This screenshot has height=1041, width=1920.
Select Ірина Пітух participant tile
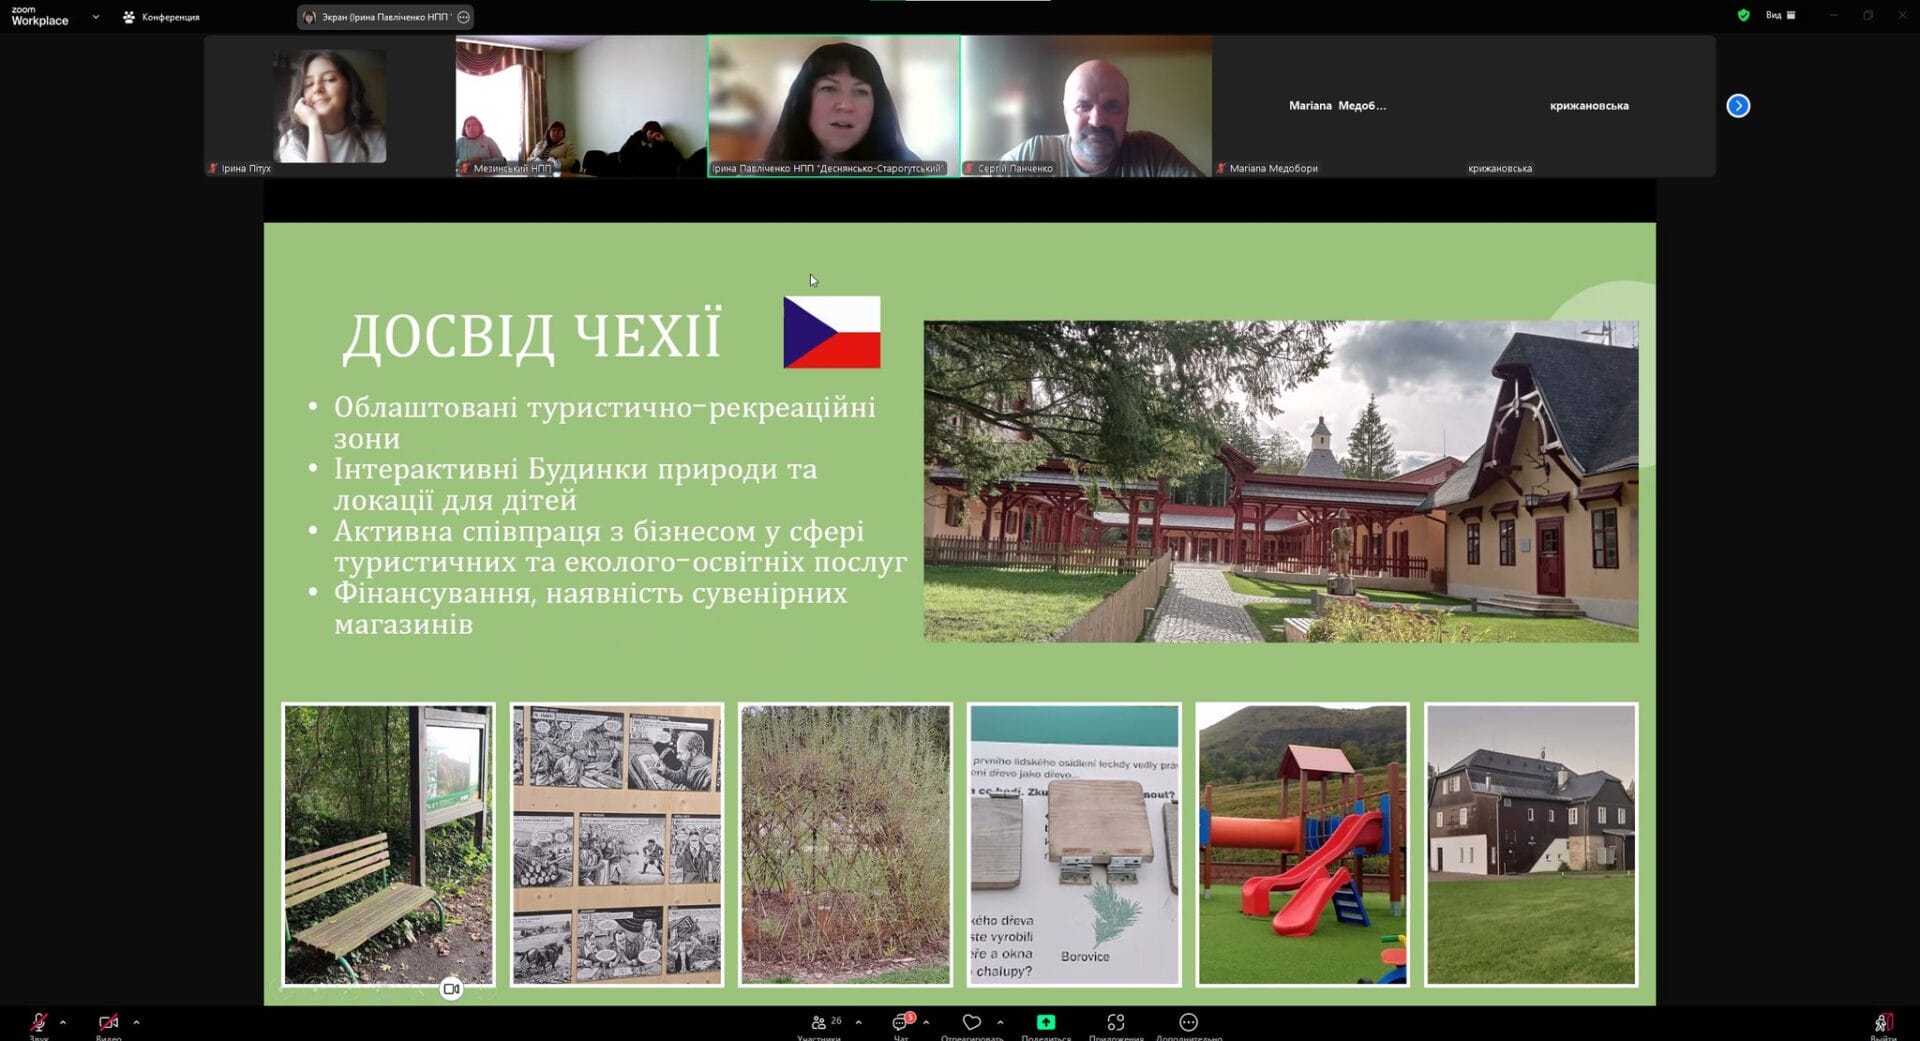[329, 106]
